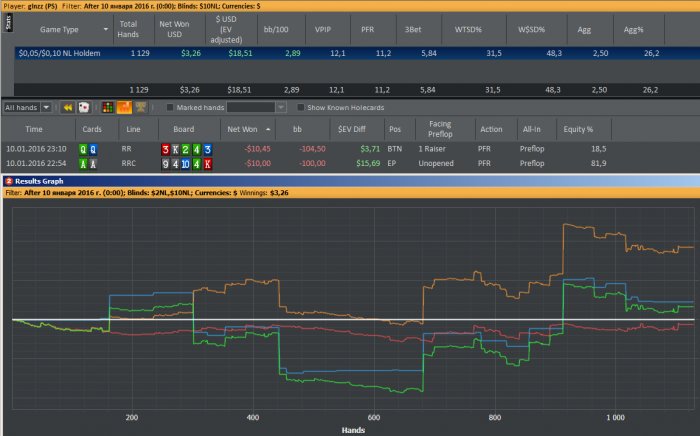Select the $0,05/$0,10 NL Holdem row
The width and height of the screenshot is (700, 436).
click(357, 53)
